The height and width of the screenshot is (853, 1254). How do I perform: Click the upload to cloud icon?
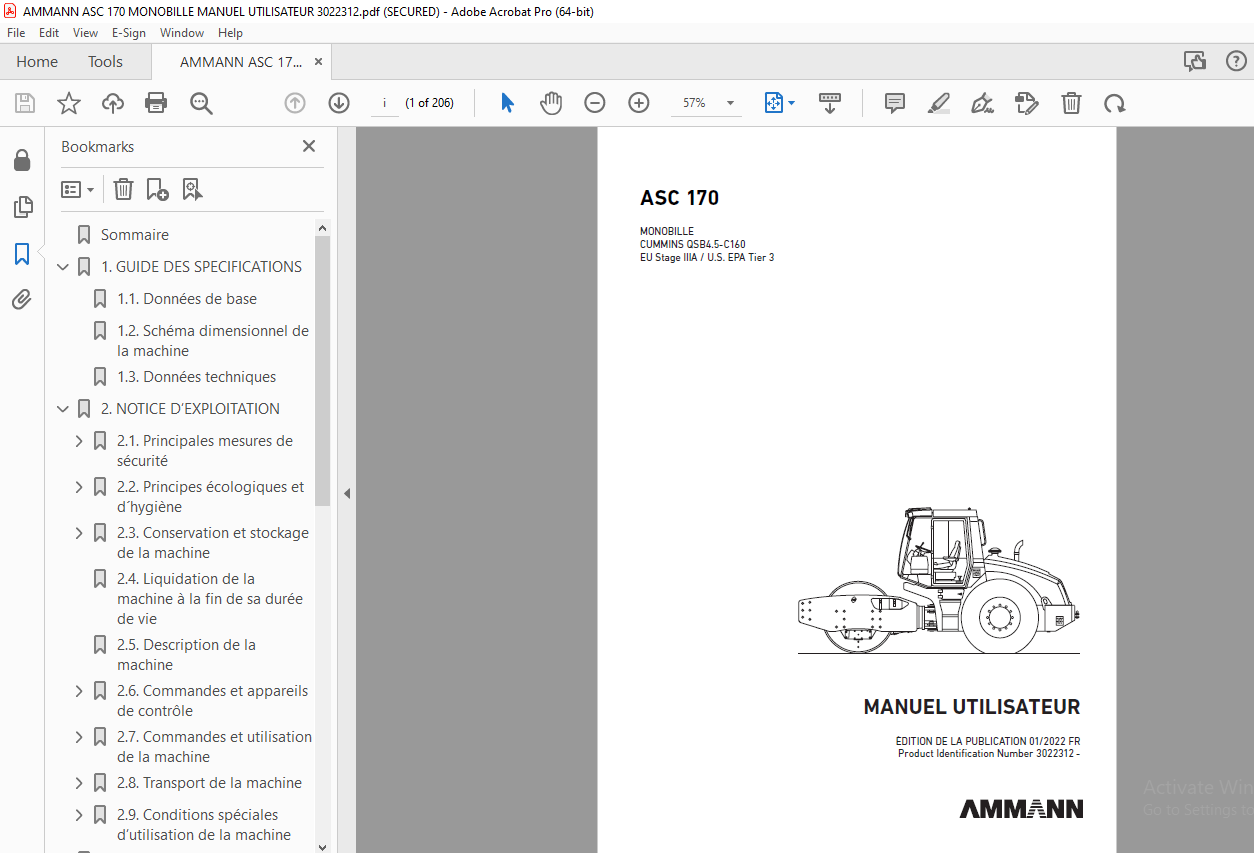[x=113, y=103]
